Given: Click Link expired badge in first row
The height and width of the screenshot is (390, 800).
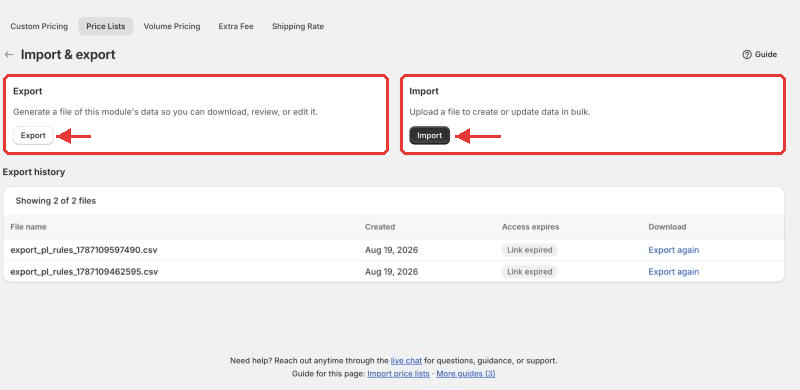Looking at the screenshot, I should [x=530, y=250].
